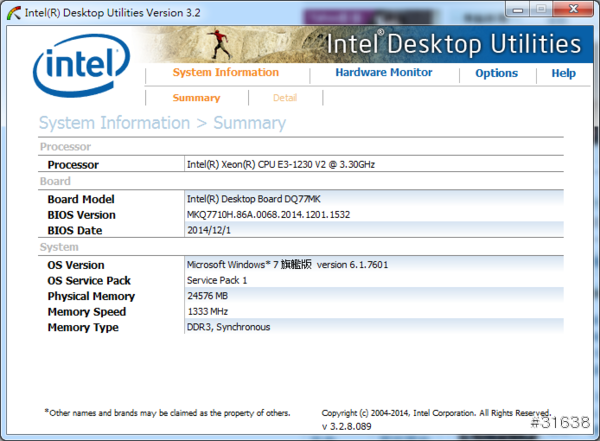Click the Memory Type DDR3 value
600x441 pixels.
[x=228, y=327]
